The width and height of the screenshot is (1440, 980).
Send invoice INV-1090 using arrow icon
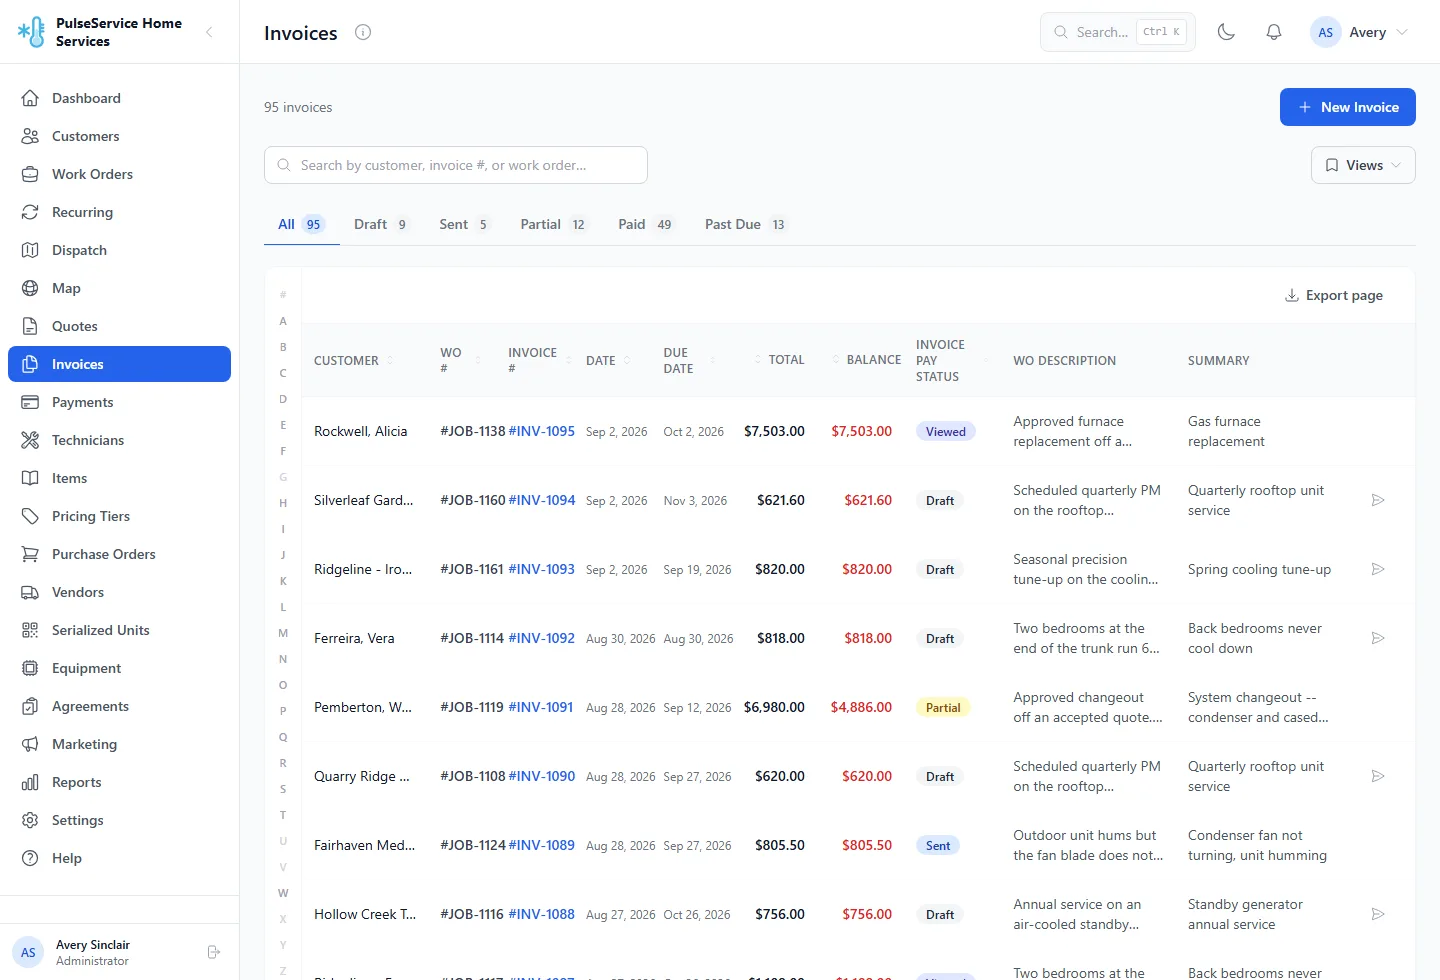[x=1378, y=776]
